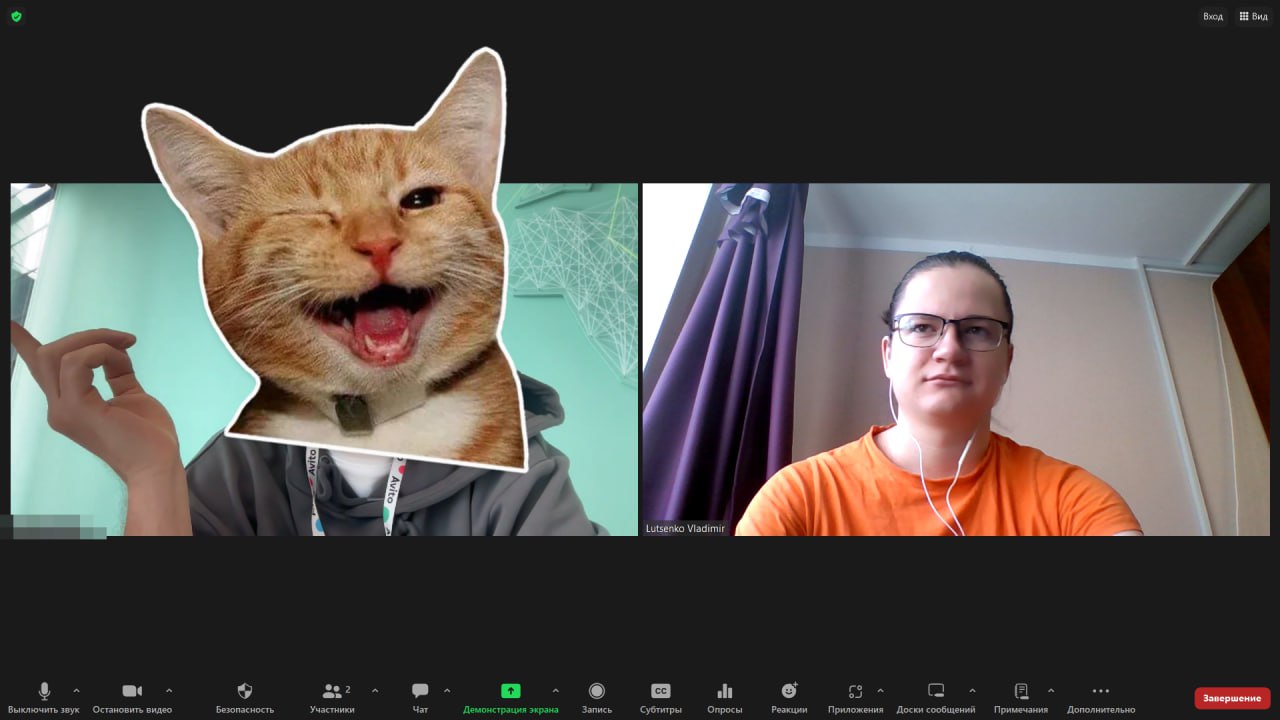Mute microphone with Выключить звук
1280x720 pixels.
click(x=44, y=691)
